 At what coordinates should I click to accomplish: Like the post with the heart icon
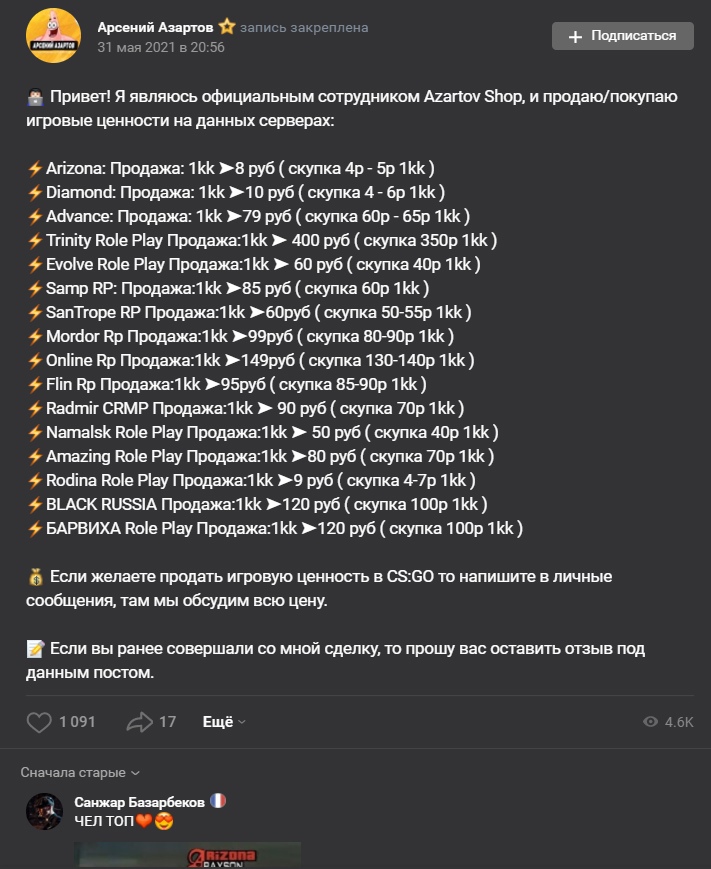39,722
